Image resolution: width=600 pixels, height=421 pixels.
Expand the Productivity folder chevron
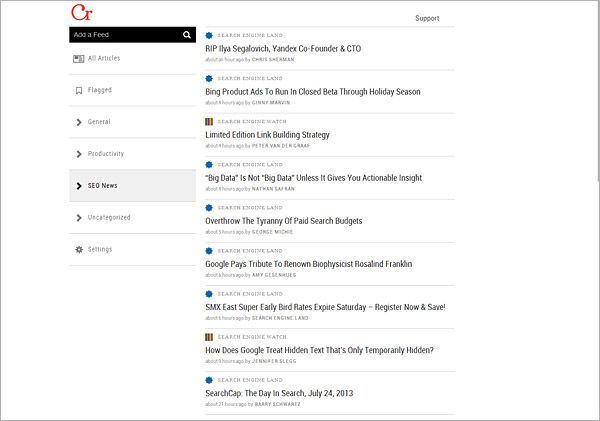pyautogui.click(x=78, y=154)
